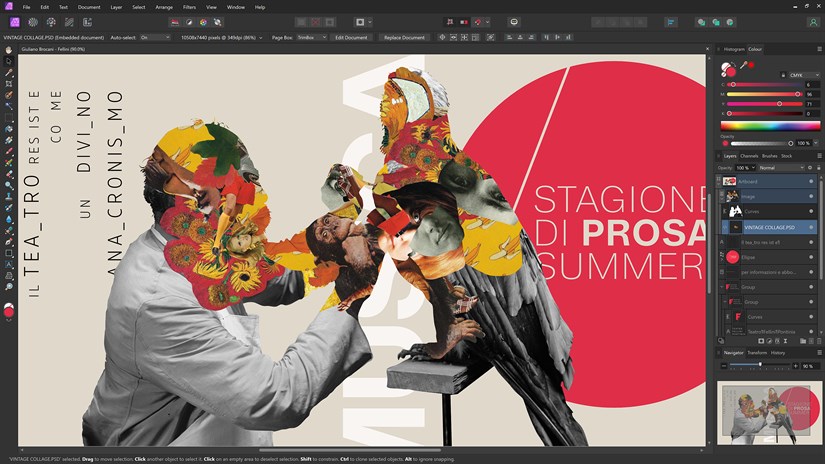825x464 pixels.
Task: Switch to the Histogram tab
Action: [x=733, y=49]
